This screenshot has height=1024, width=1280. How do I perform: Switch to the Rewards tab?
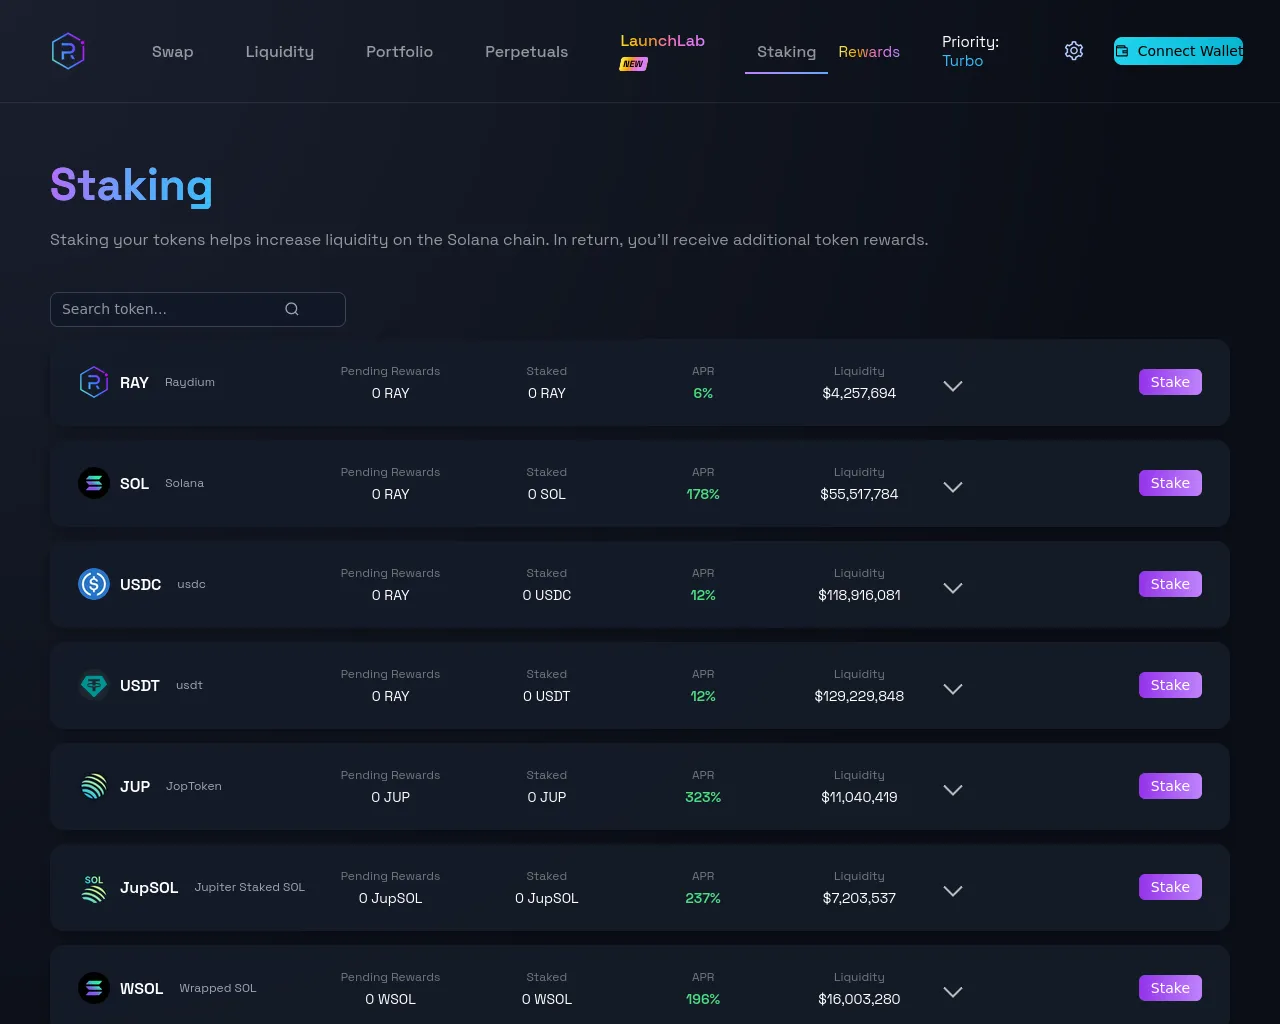coord(868,52)
